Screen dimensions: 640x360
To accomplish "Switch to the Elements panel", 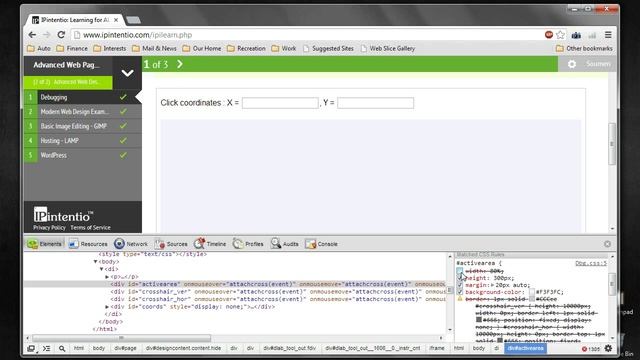I will point(44,244).
